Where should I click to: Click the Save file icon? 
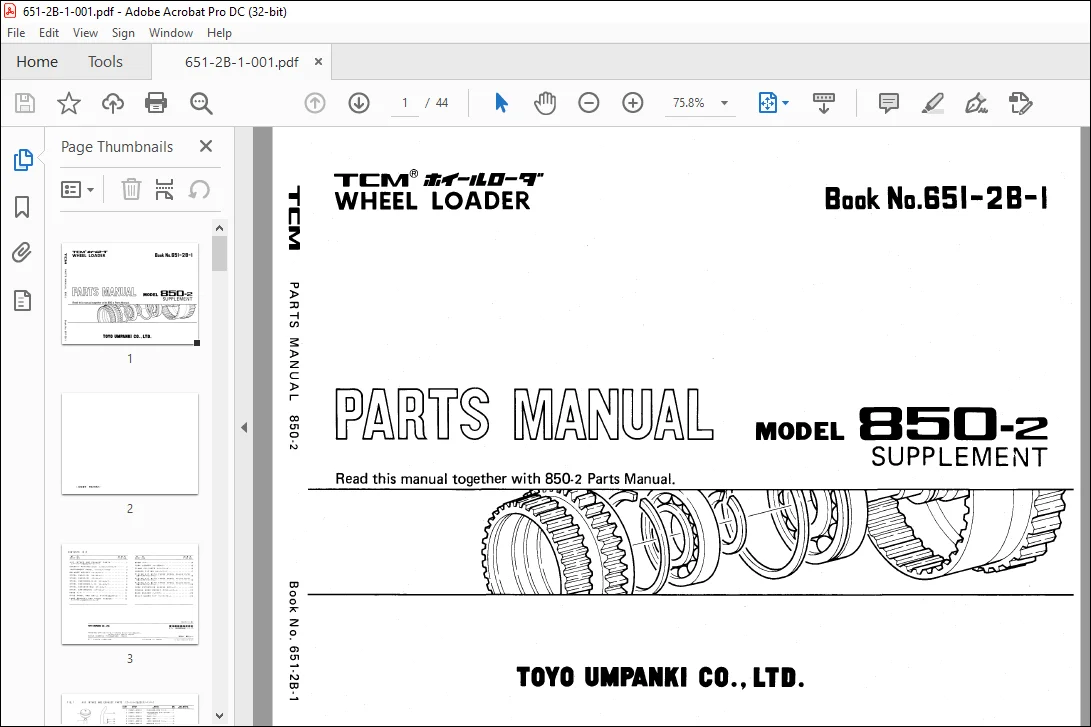(x=25, y=103)
